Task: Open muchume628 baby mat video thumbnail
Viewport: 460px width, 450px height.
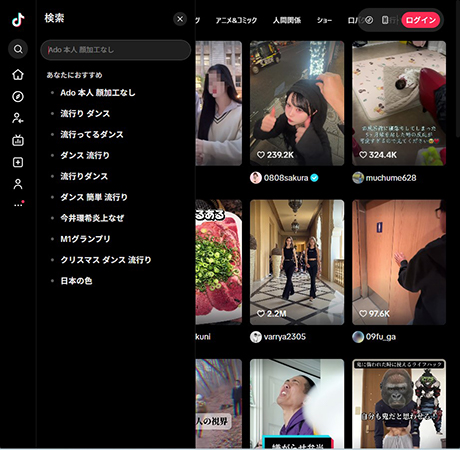Action: pyautogui.click(x=399, y=103)
